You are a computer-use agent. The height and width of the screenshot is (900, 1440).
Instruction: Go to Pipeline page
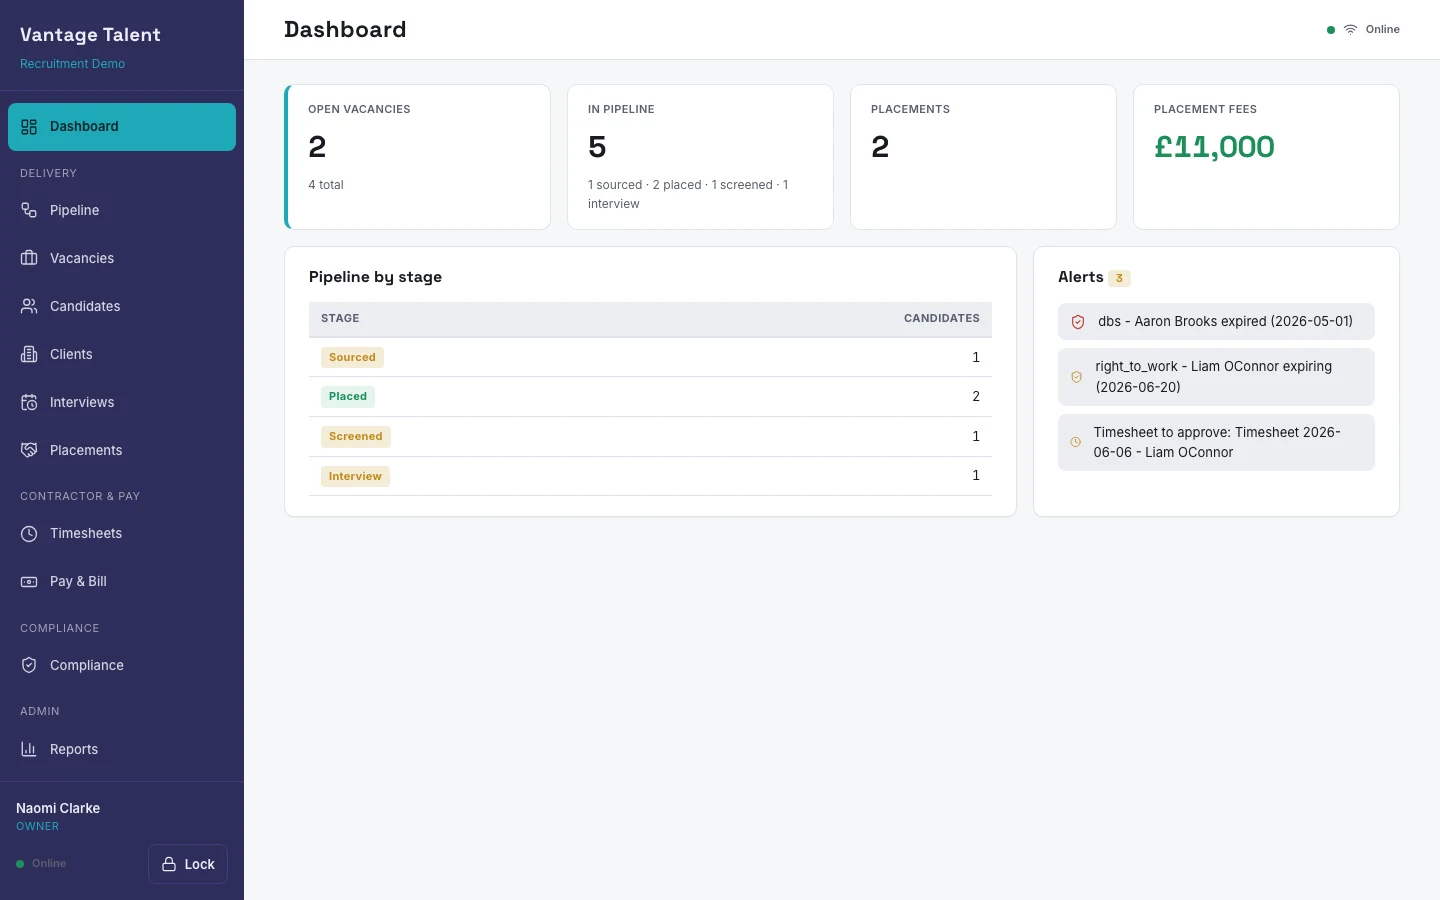coord(122,210)
